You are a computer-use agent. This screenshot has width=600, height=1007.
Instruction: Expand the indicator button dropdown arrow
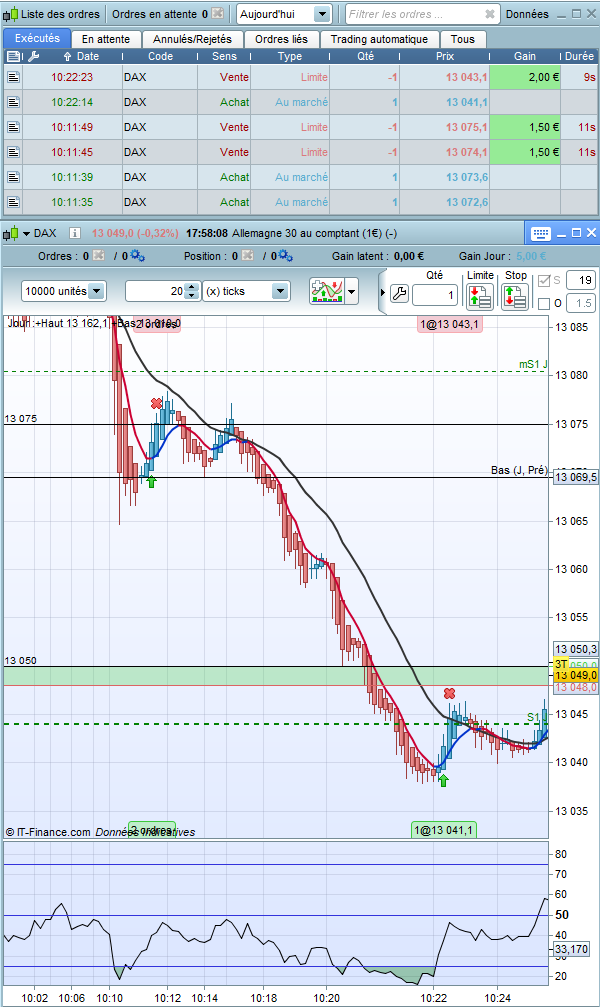pyautogui.click(x=351, y=292)
